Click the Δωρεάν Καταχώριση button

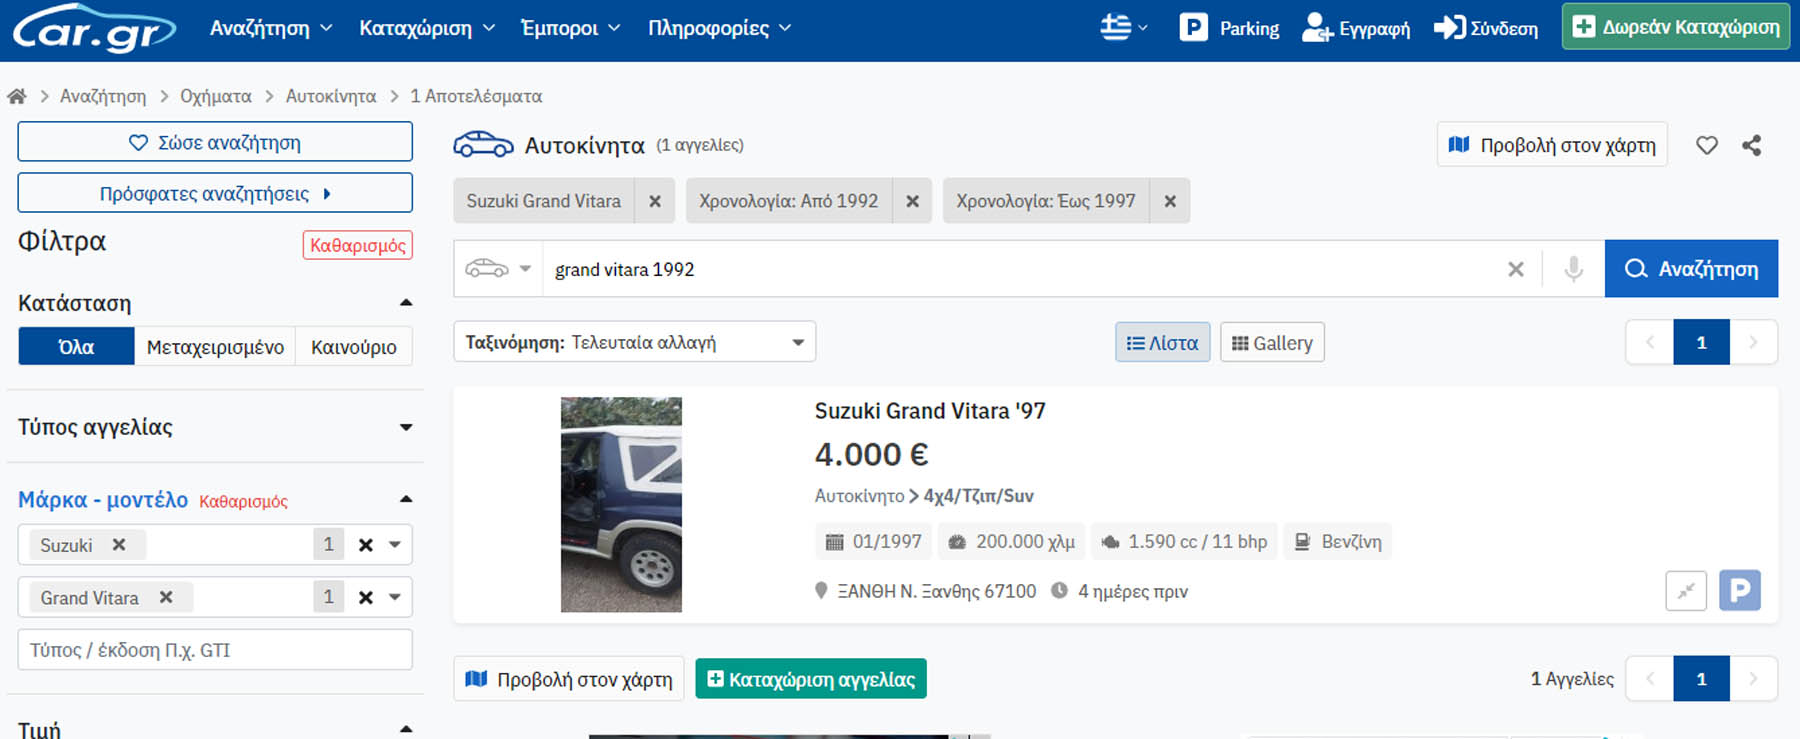tap(1676, 27)
